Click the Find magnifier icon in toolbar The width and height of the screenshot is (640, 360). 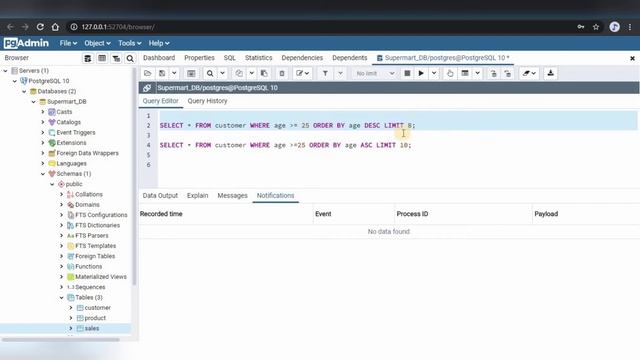pyautogui.click(x=210, y=73)
